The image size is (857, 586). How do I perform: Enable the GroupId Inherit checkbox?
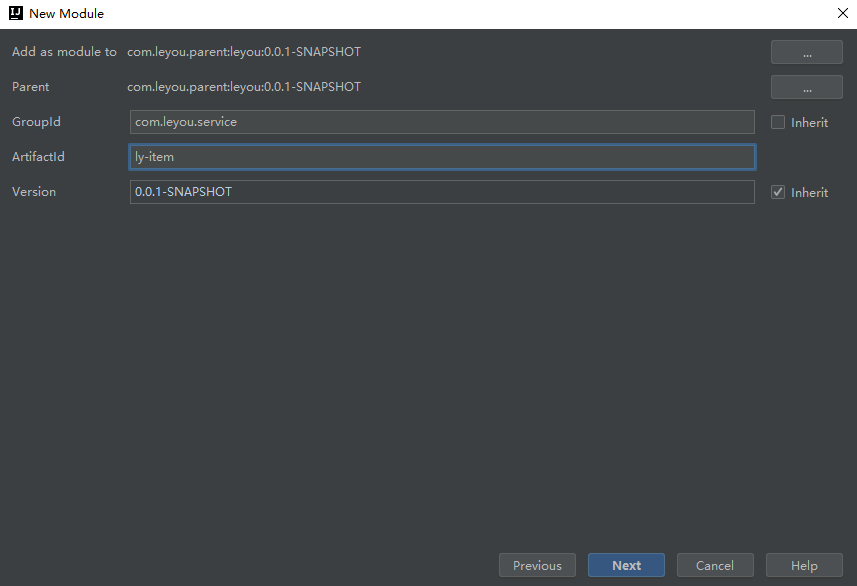point(778,122)
